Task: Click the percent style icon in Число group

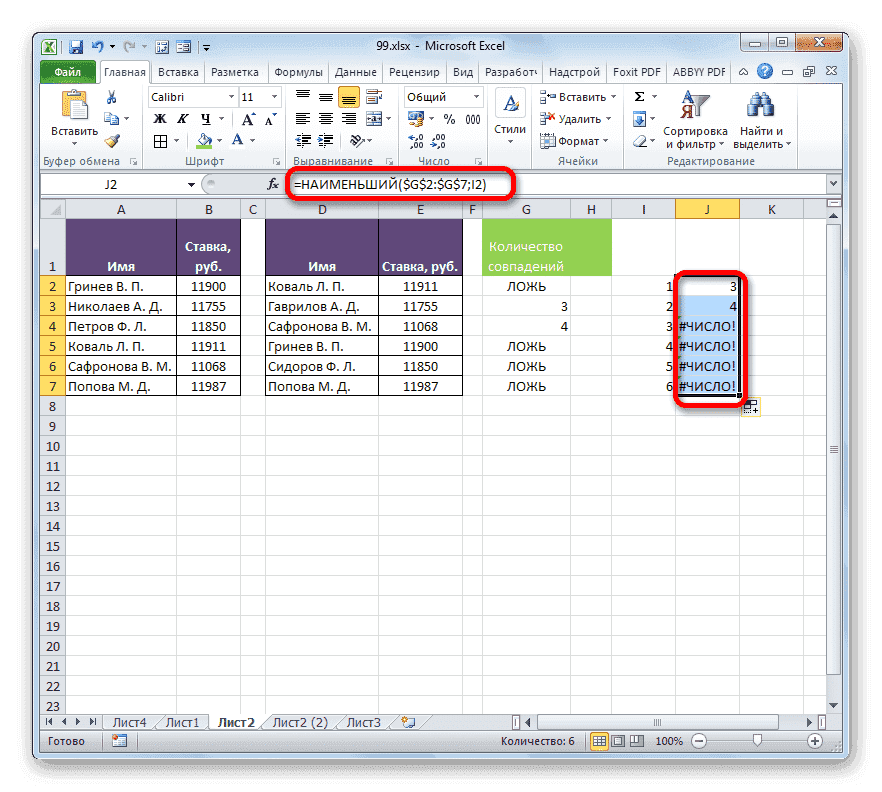Action: pos(450,119)
